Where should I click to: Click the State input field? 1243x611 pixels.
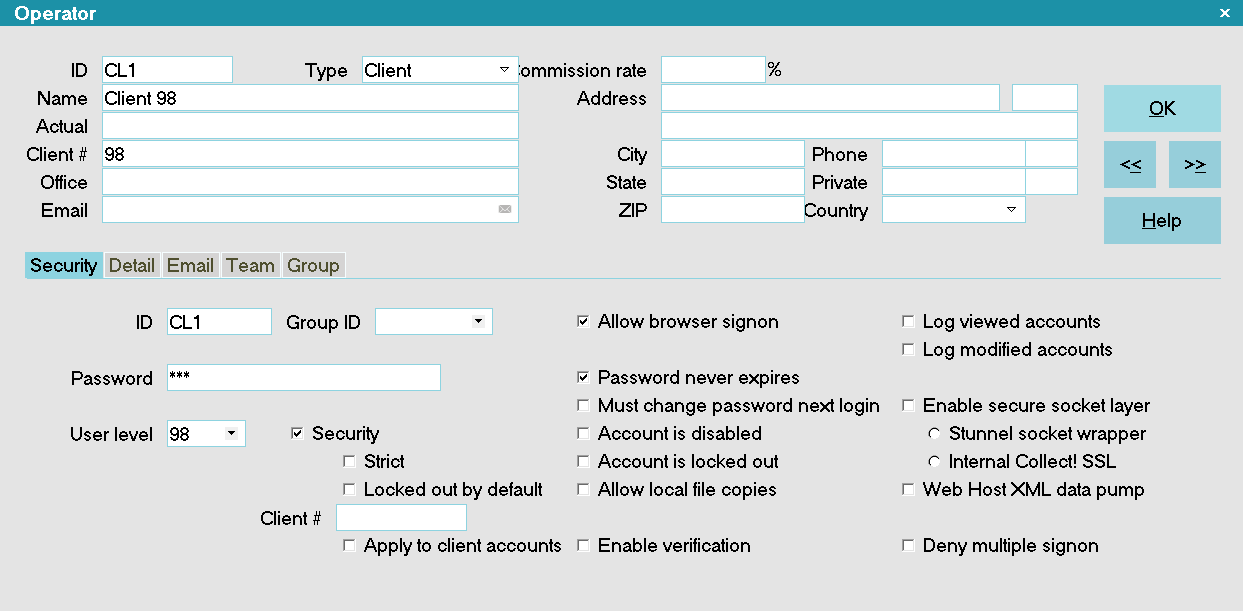click(732, 182)
